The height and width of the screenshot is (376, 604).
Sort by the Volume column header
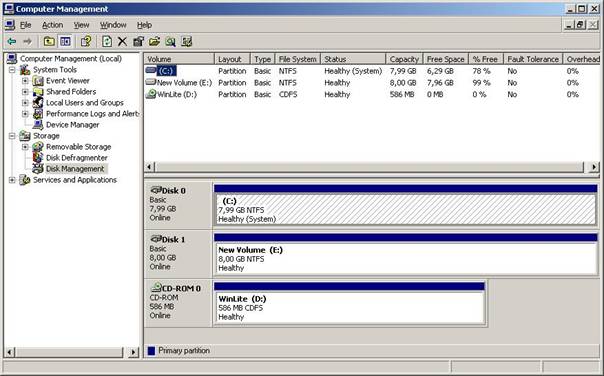click(179, 59)
